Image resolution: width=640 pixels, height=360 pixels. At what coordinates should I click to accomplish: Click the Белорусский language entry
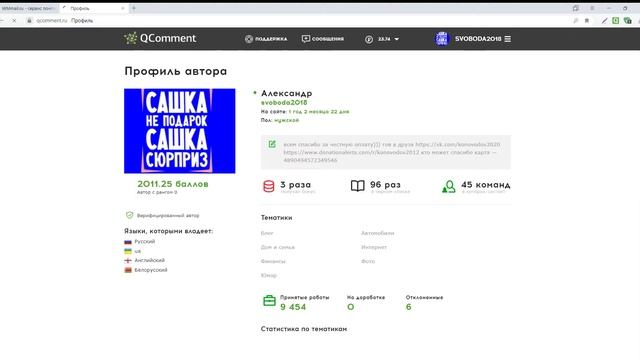click(151, 270)
